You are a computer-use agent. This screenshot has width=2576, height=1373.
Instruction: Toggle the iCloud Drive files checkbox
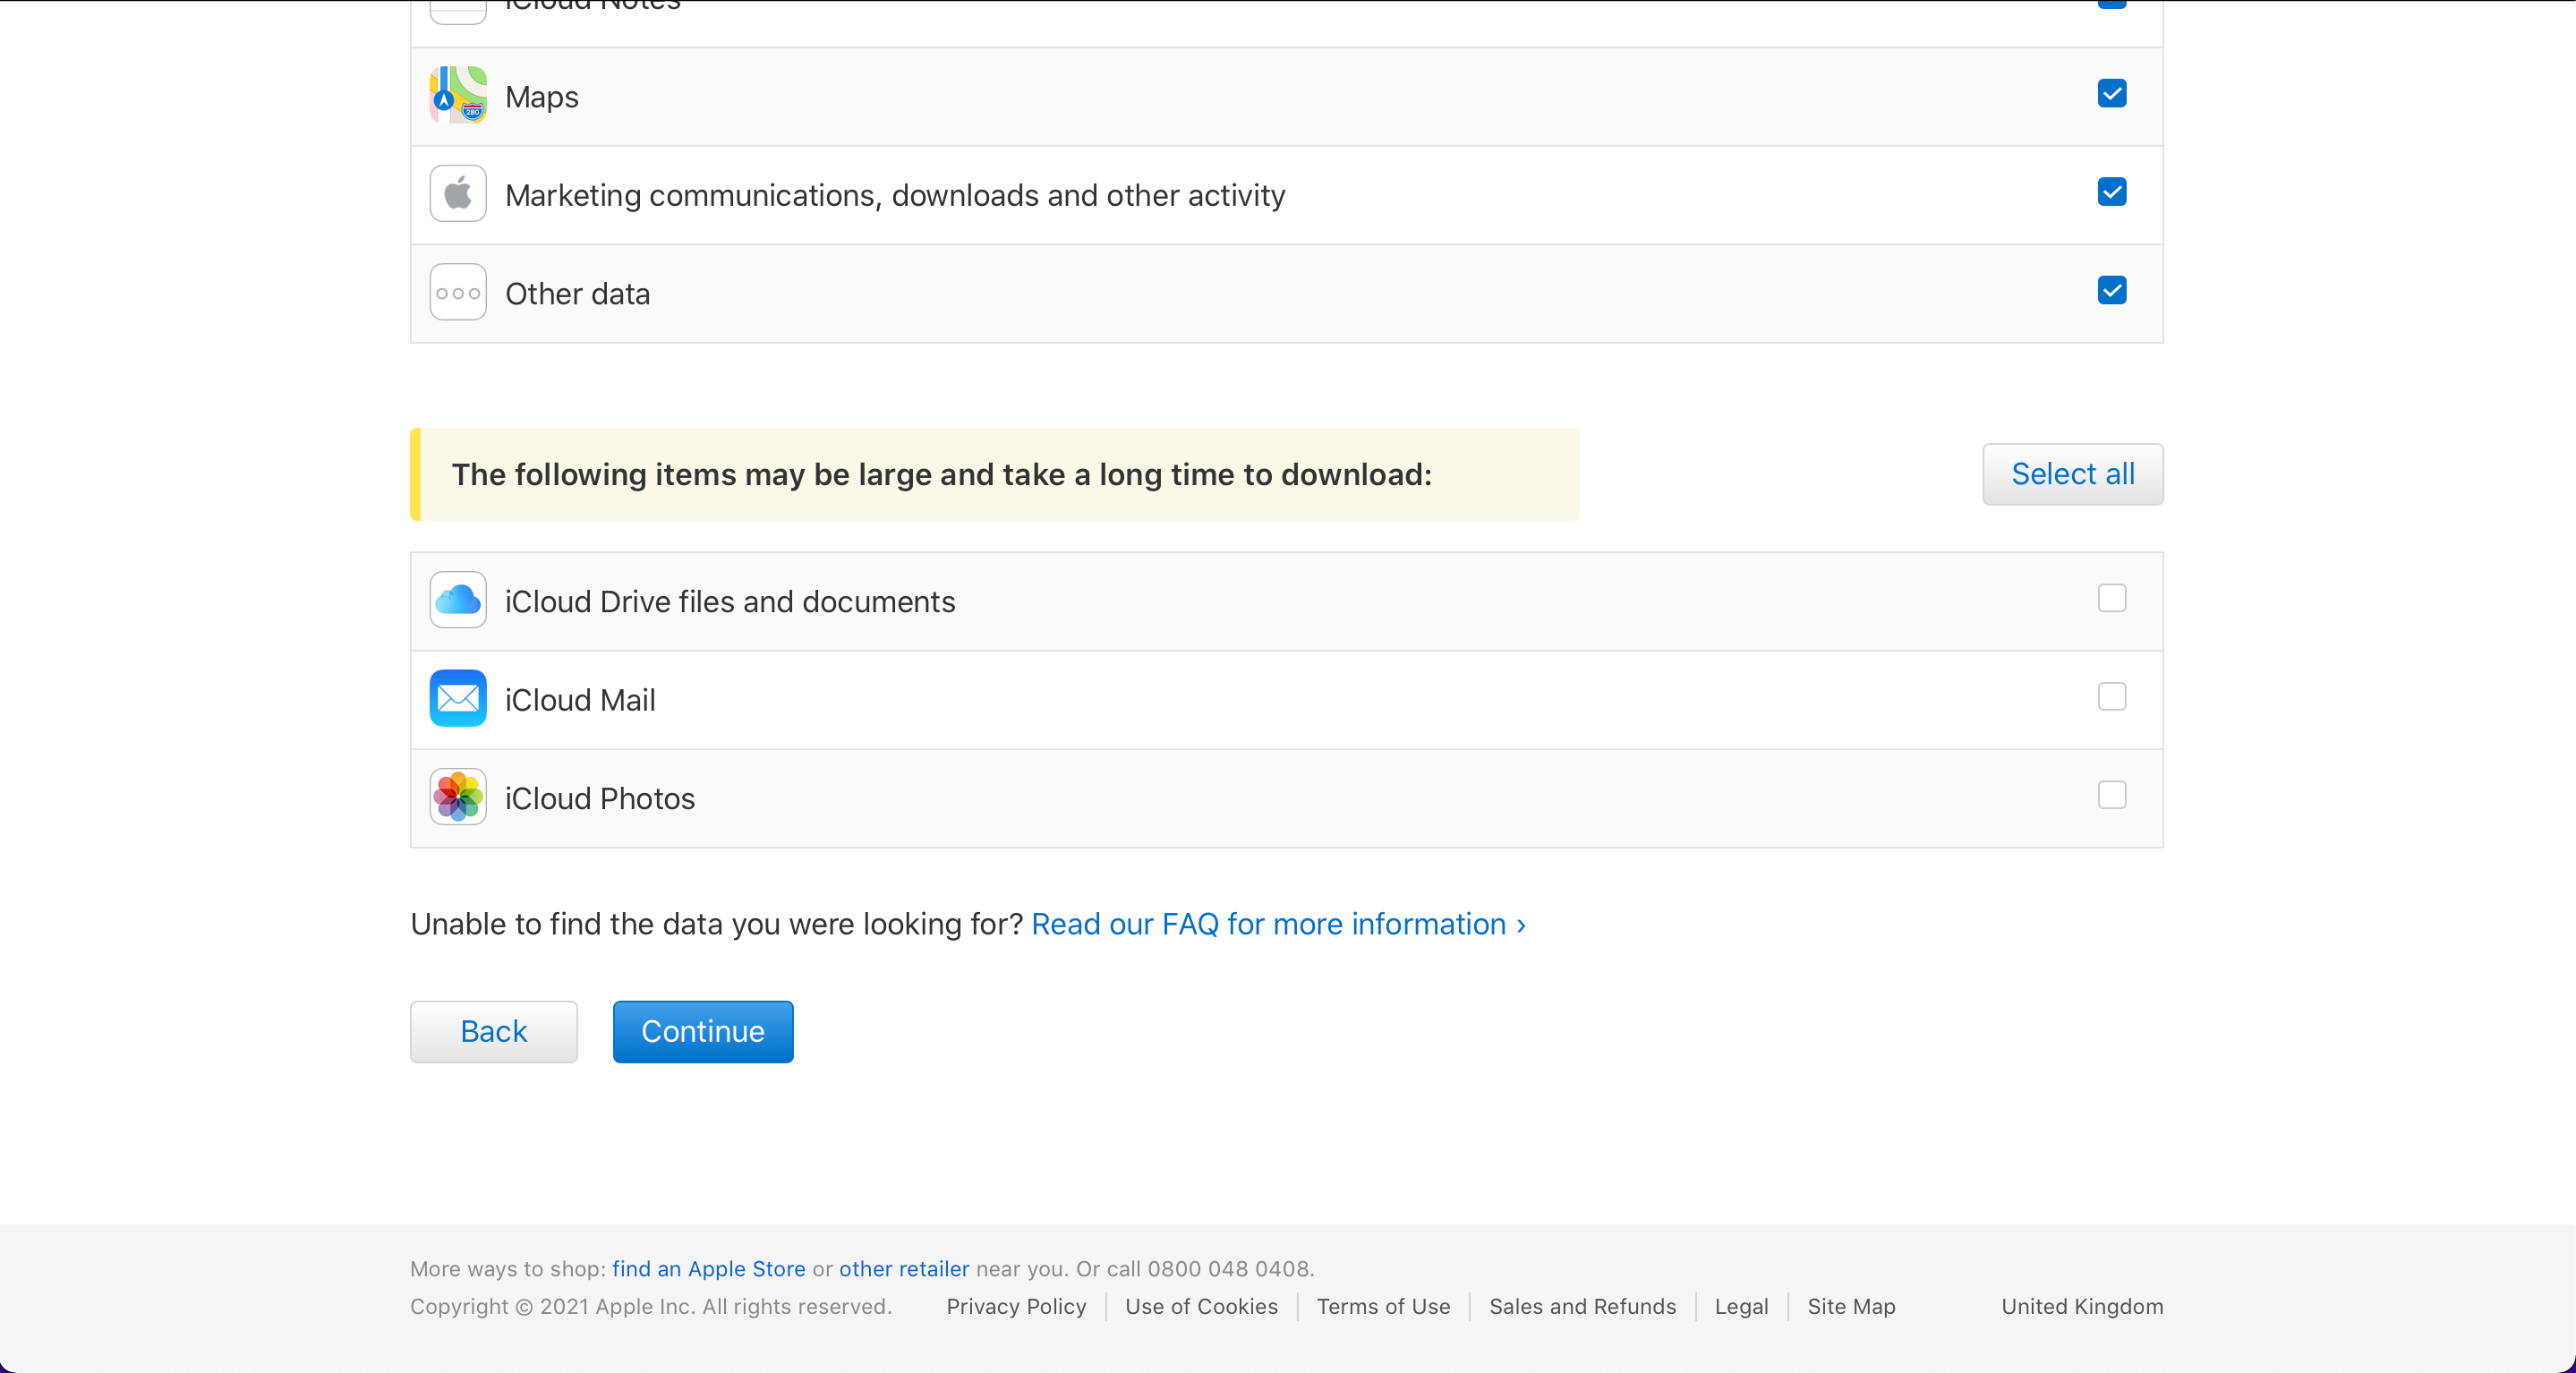pyautogui.click(x=2112, y=598)
